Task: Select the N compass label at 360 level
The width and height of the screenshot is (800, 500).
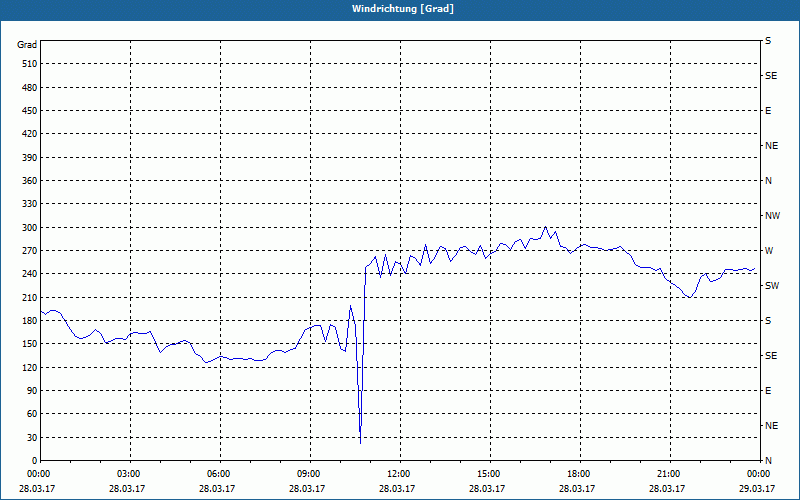Action: [x=769, y=181]
